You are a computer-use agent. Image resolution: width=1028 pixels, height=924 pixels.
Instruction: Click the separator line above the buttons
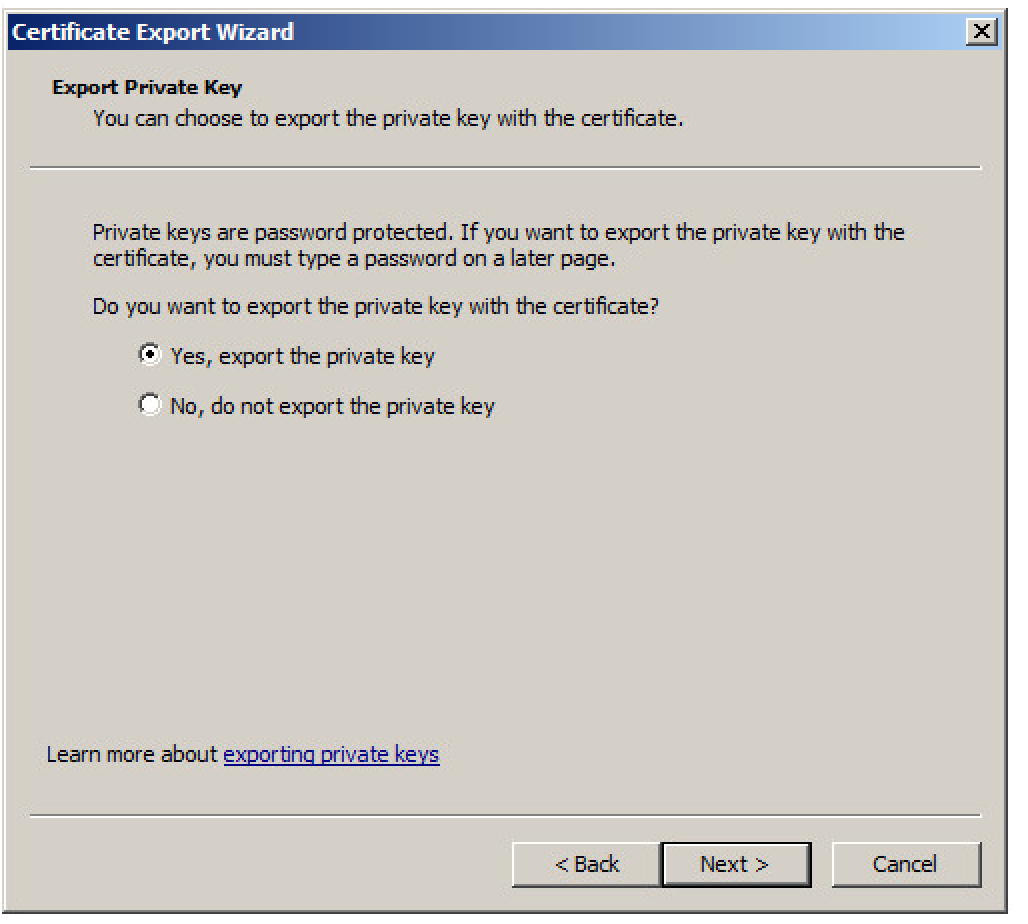click(x=505, y=815)
